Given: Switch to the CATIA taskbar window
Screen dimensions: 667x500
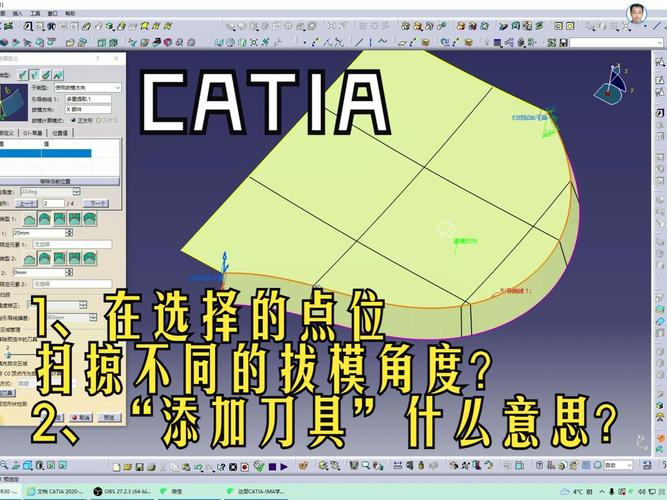Looking at the screenshot, I should [55, 491].
